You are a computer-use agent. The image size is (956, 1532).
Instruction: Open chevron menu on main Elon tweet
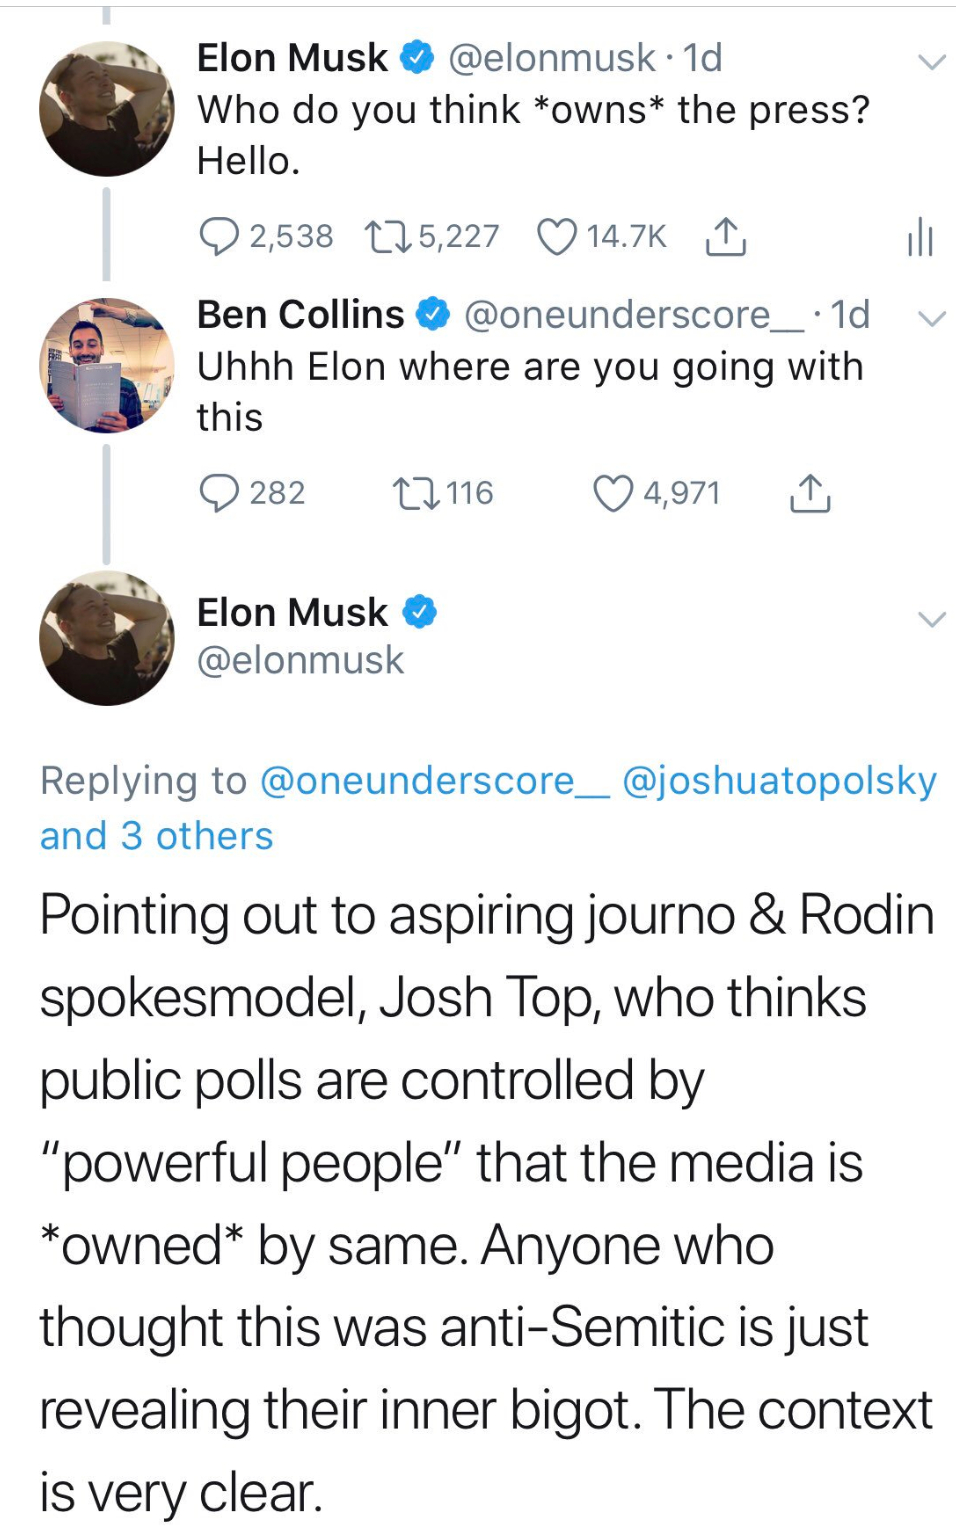(931, 619)
